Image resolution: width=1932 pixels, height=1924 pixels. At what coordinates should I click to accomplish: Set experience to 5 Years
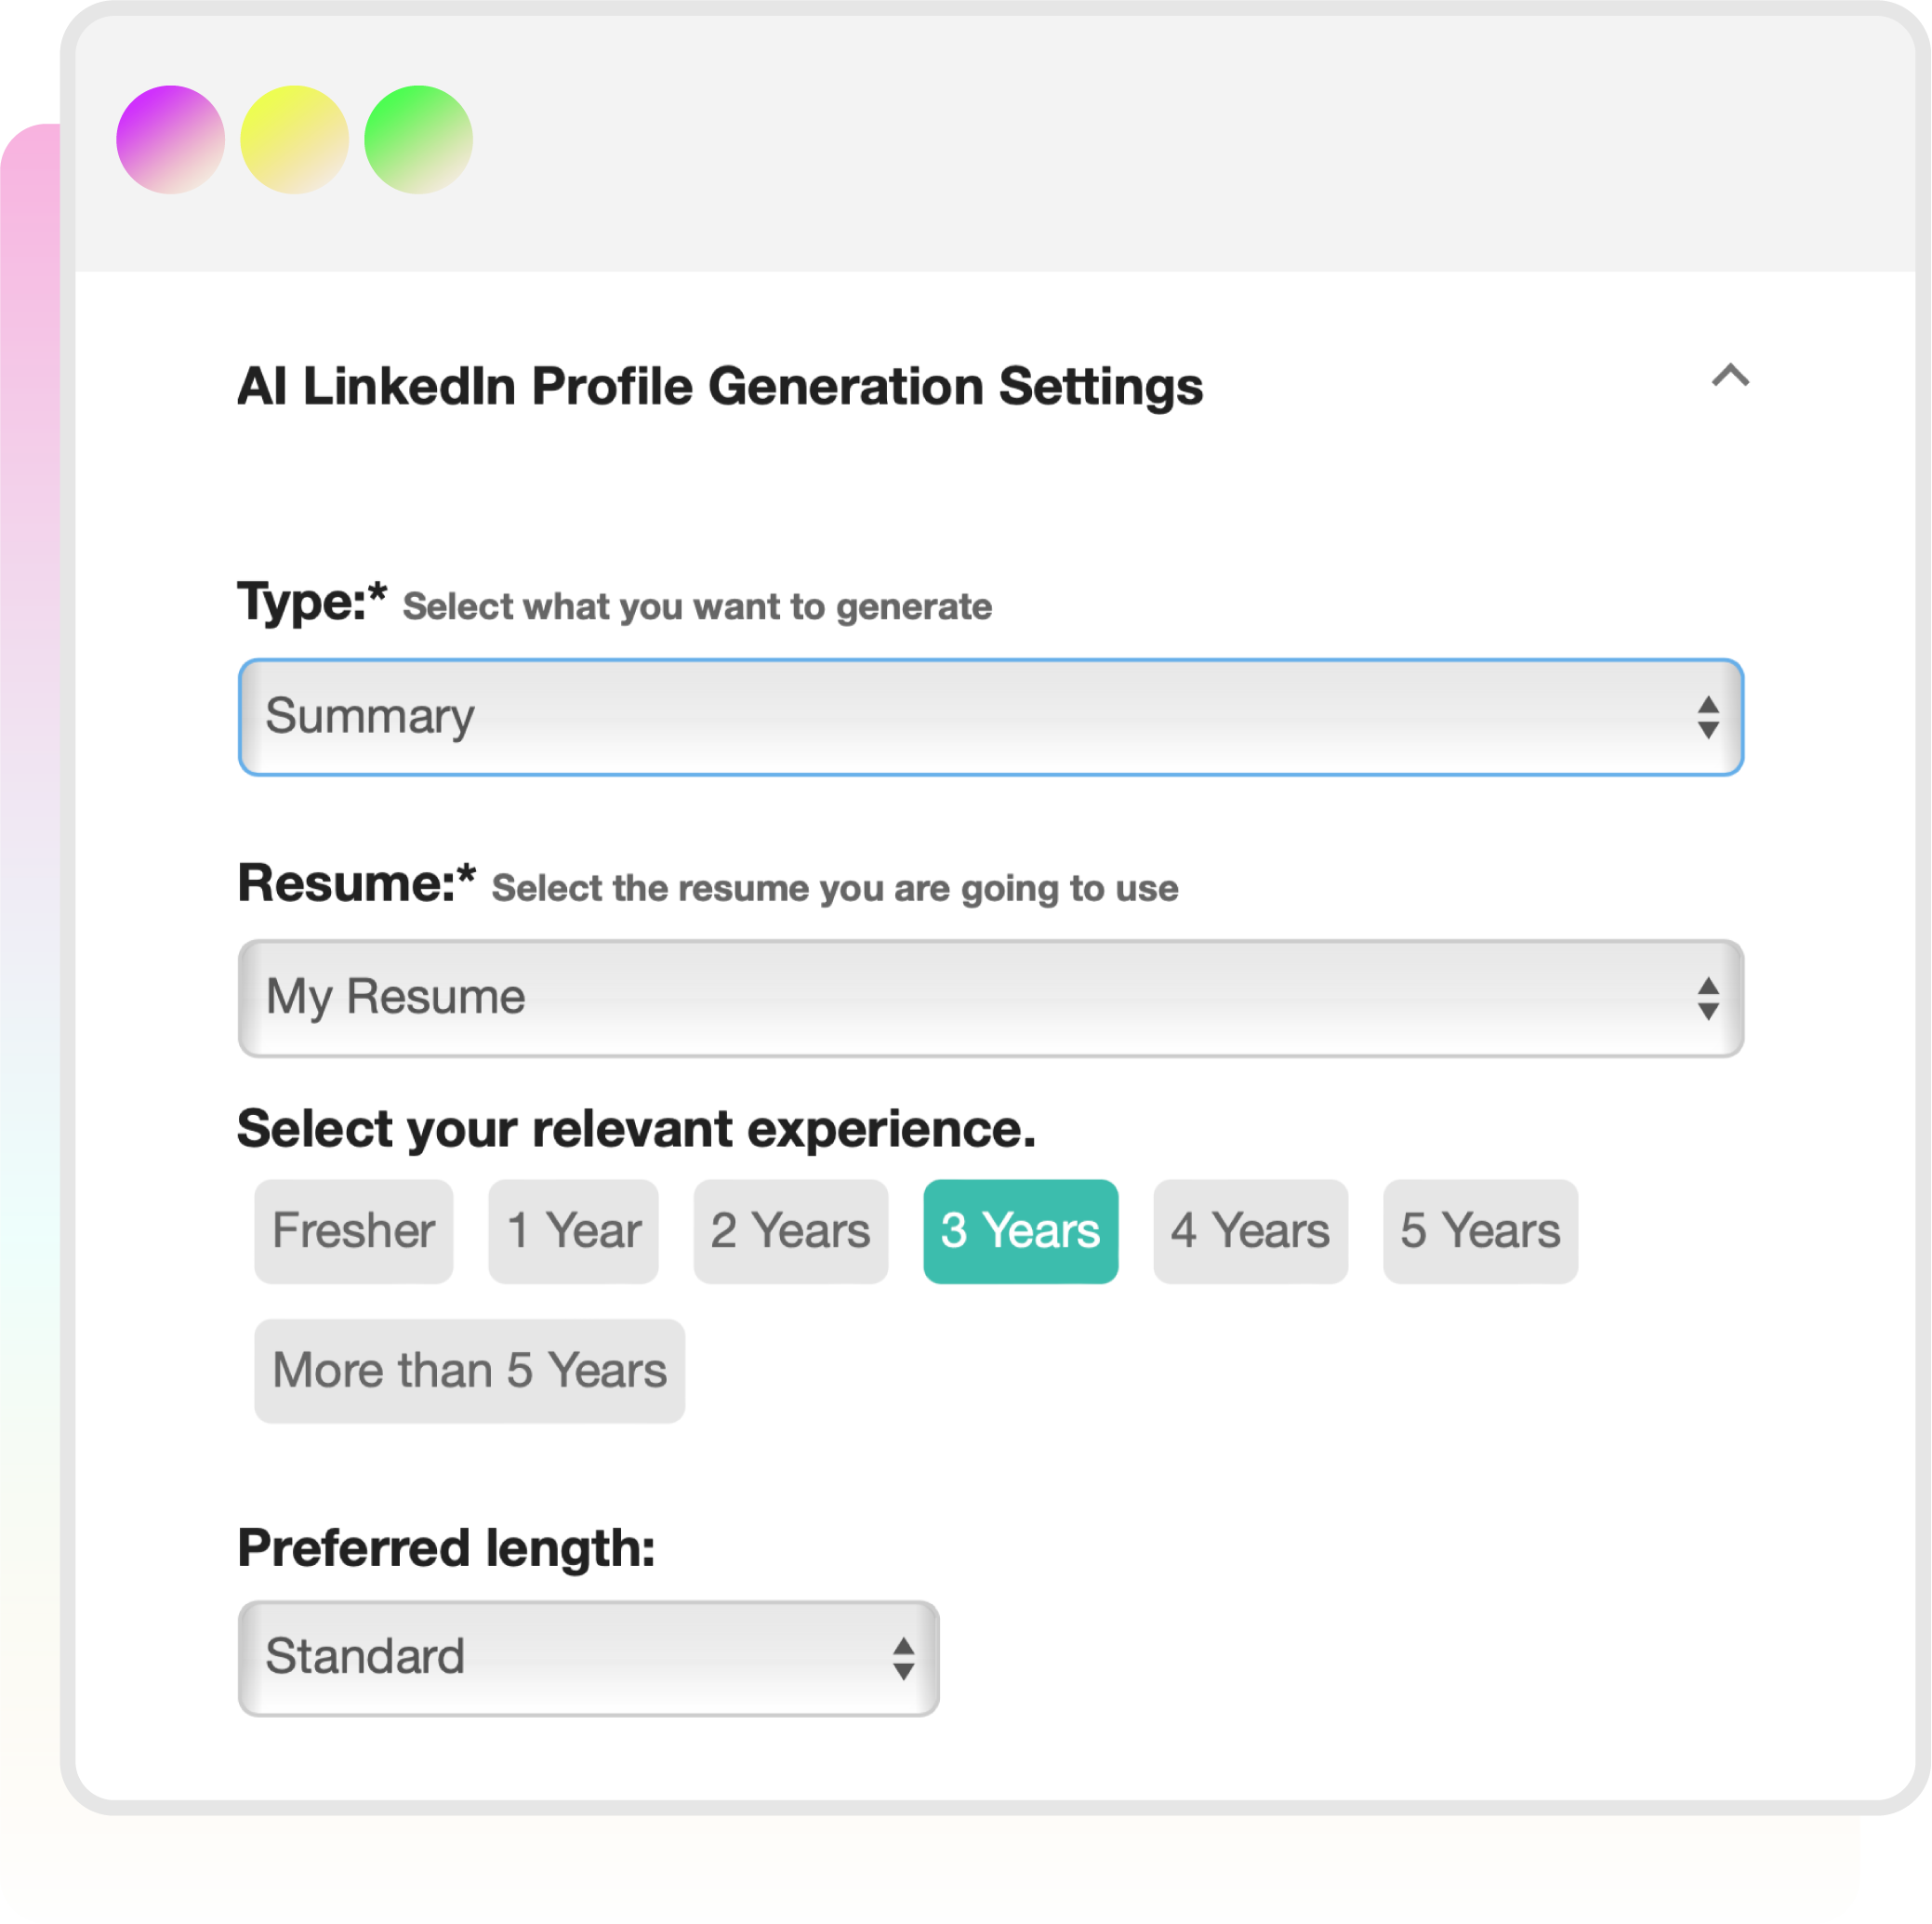1480,1231
